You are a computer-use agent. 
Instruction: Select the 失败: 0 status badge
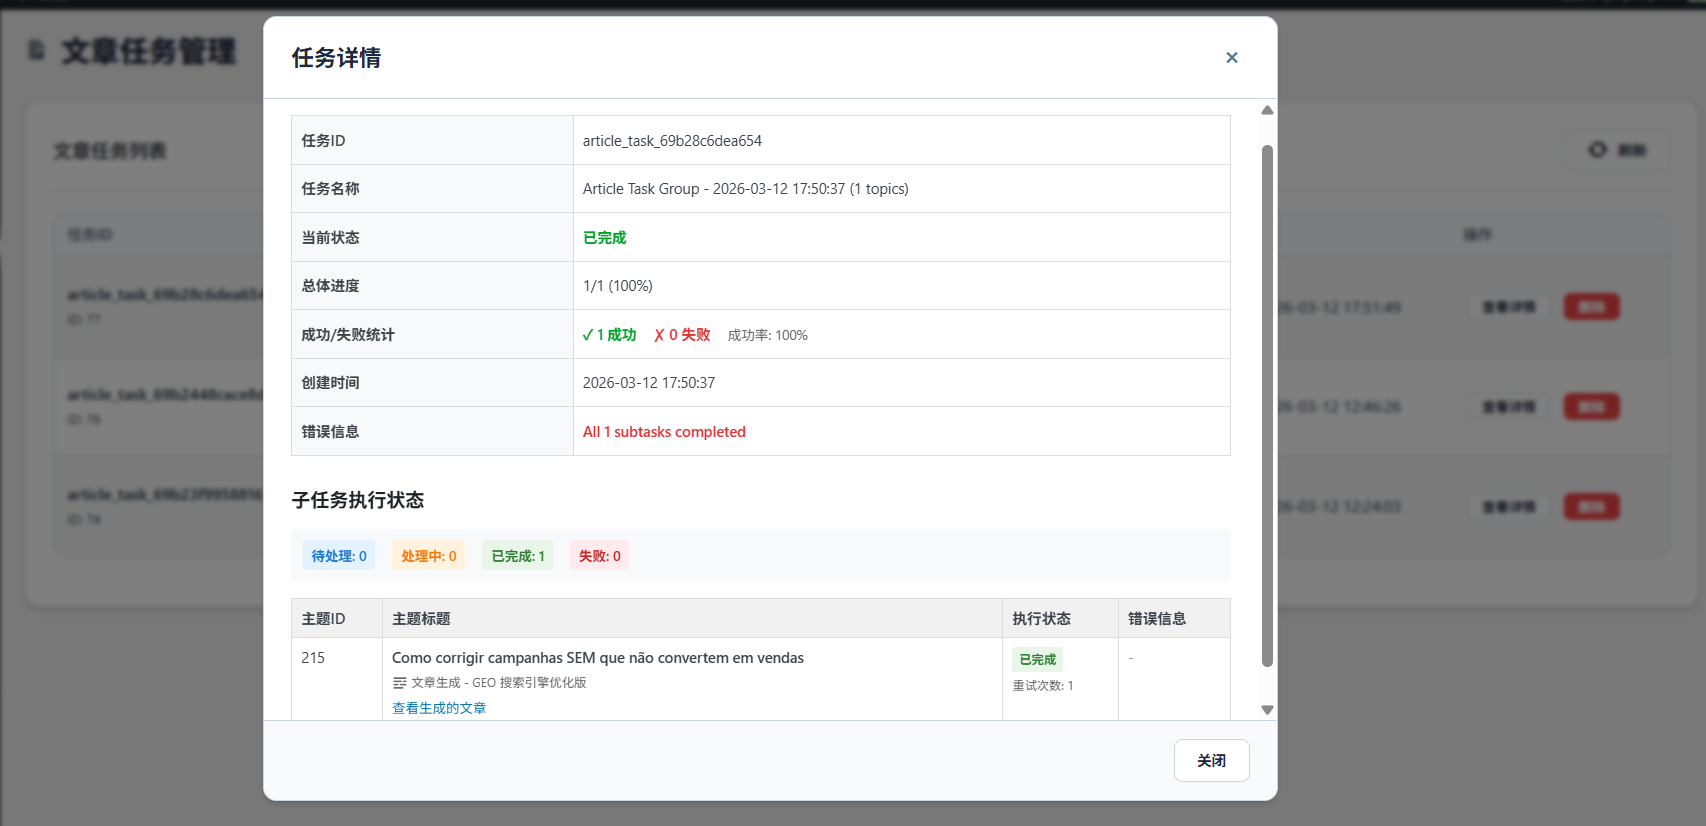tap(599, 556)
